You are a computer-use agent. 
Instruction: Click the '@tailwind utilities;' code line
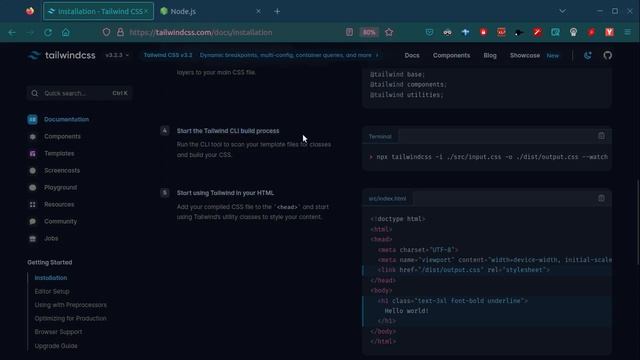(407, 95)
